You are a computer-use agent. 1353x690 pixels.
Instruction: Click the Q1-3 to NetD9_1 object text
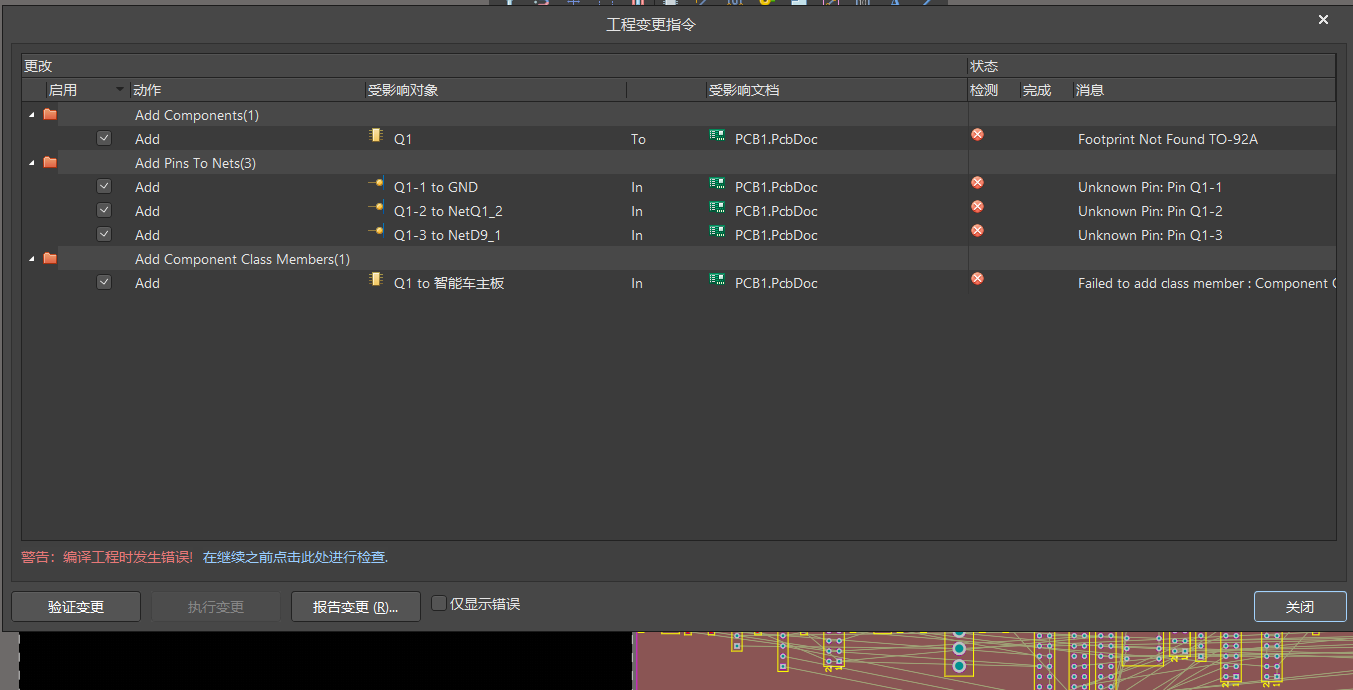447,235
